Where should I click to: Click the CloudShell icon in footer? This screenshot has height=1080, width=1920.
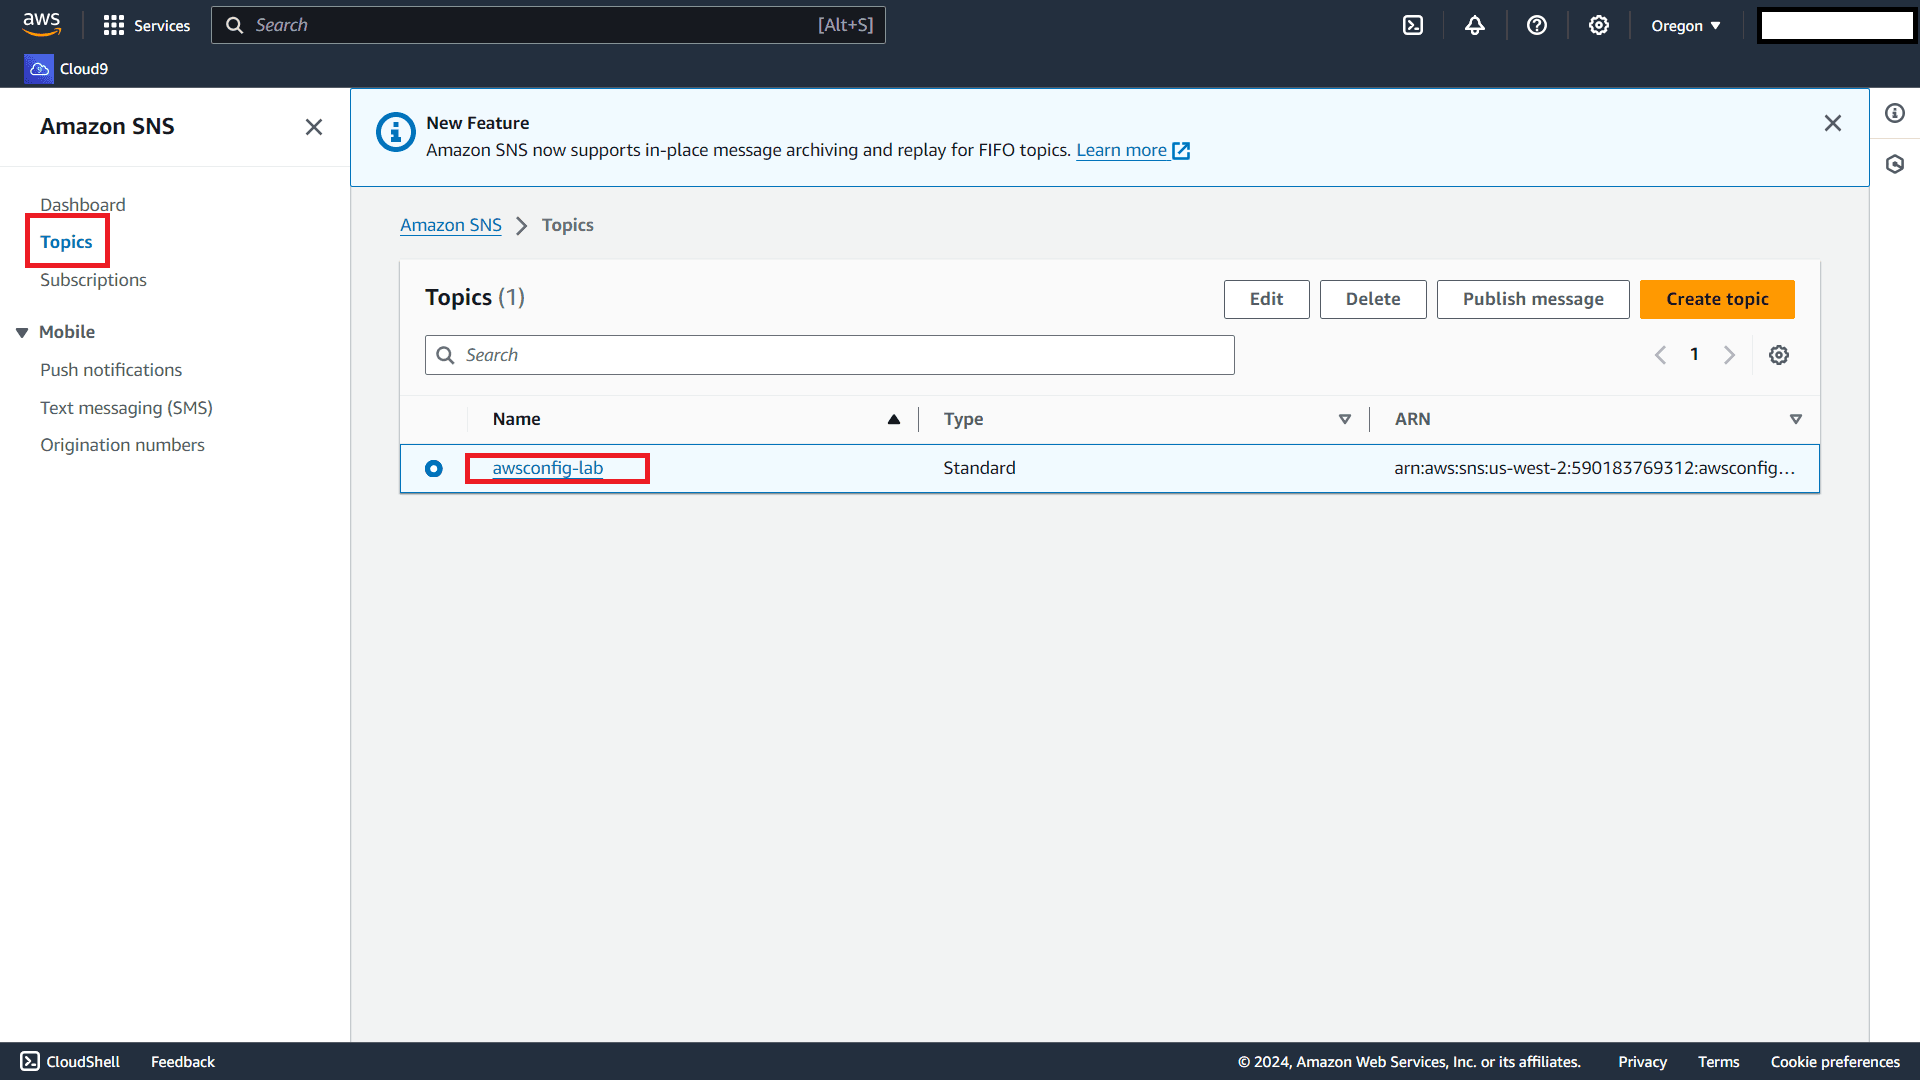point(30,1061)
